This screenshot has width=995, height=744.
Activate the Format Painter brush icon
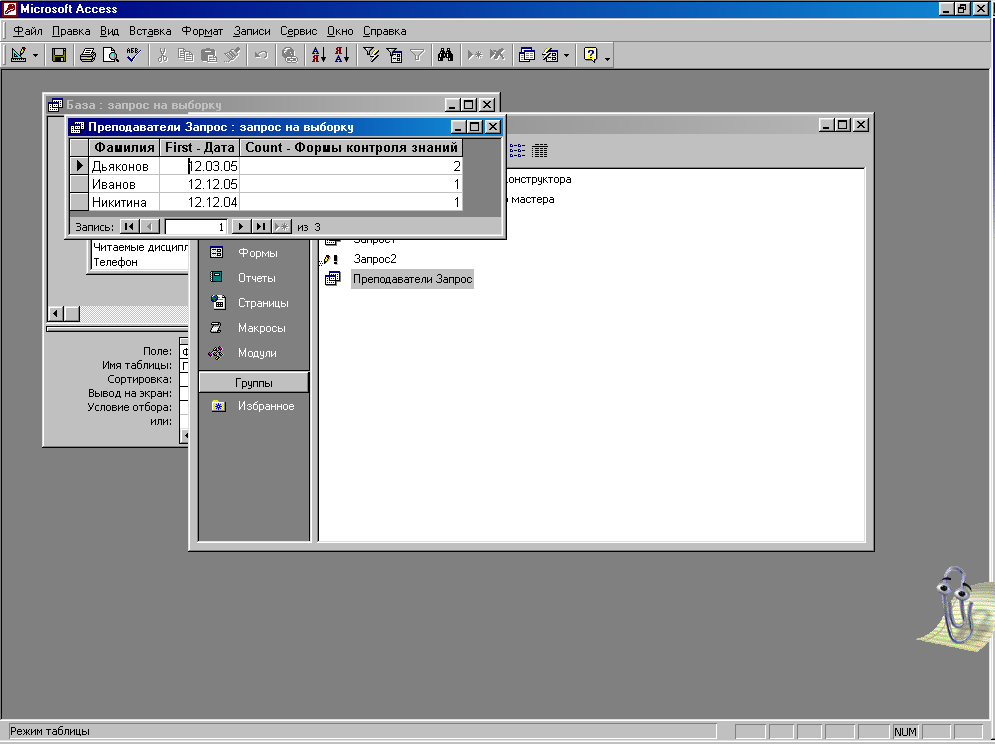[232, 55]
